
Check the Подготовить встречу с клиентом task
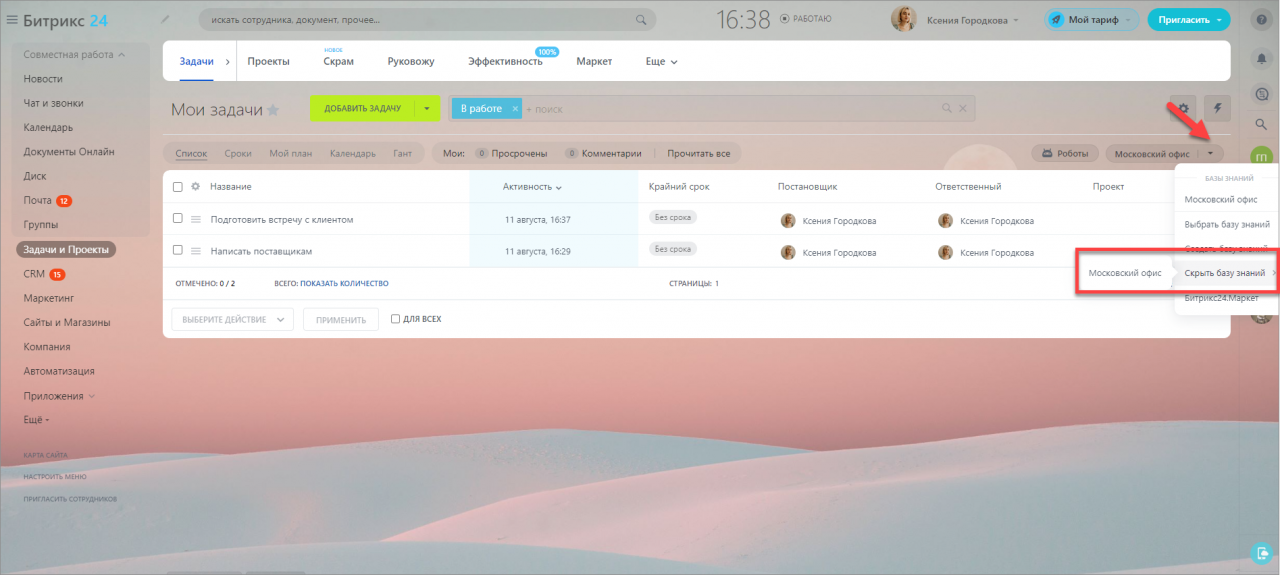pos(178,218)
